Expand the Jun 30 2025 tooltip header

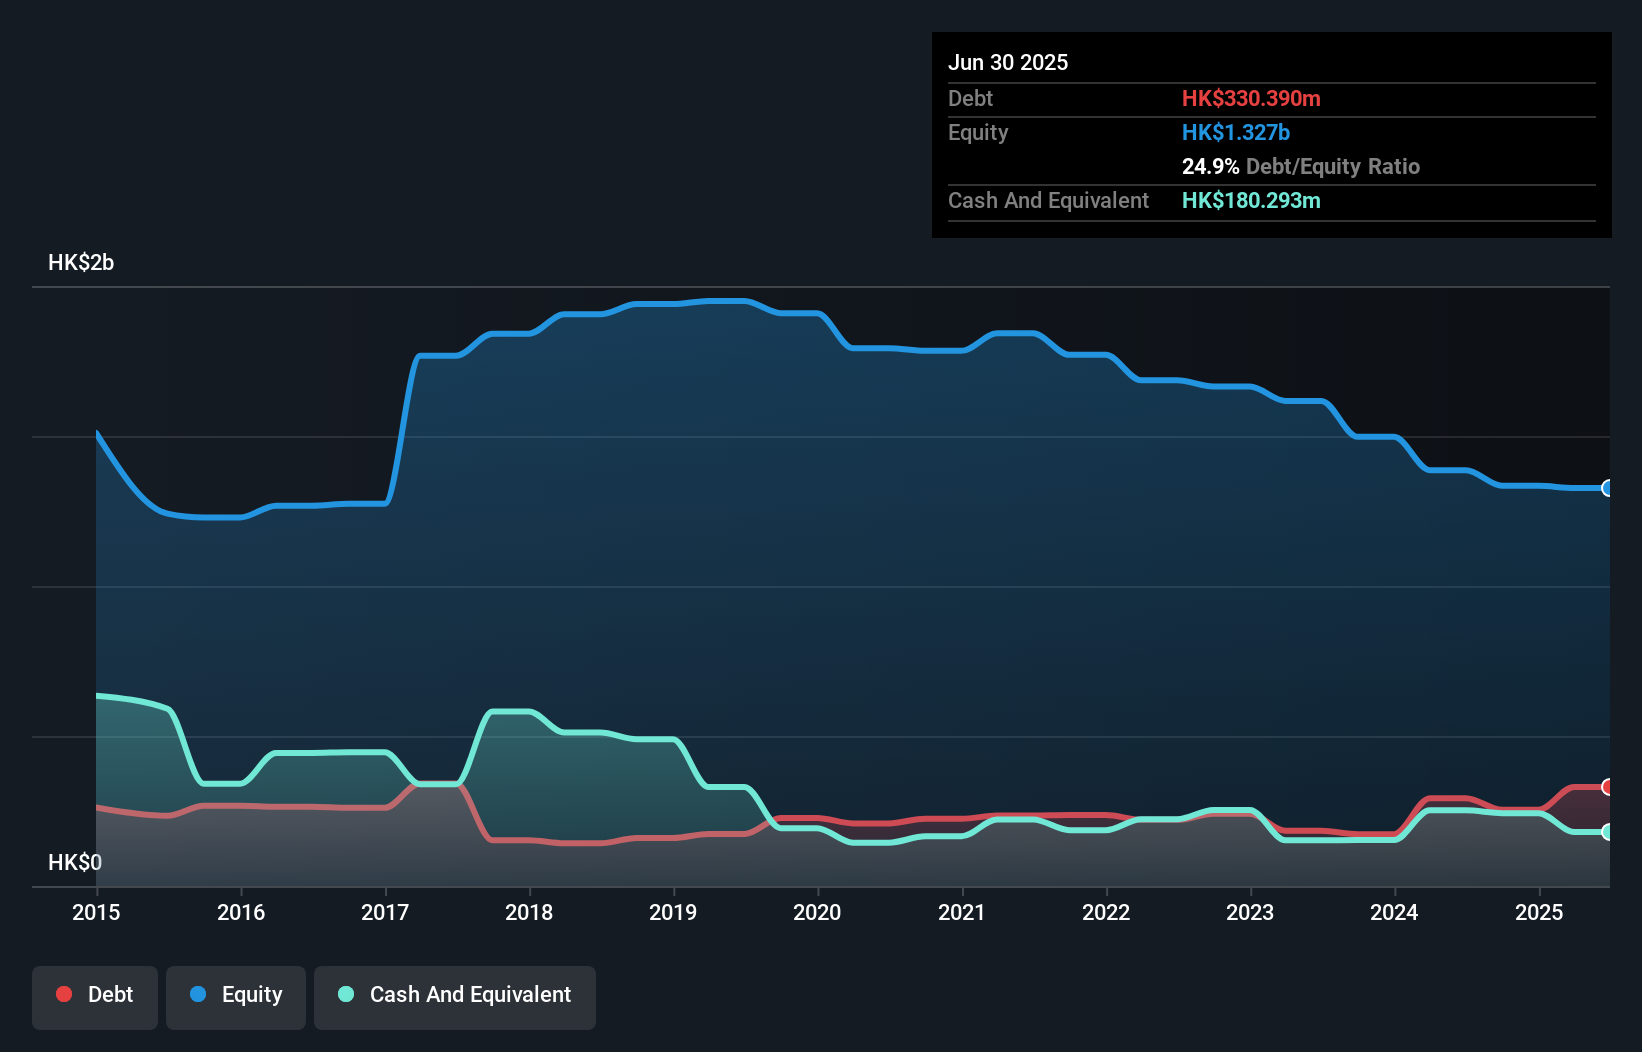point(1008,62)
